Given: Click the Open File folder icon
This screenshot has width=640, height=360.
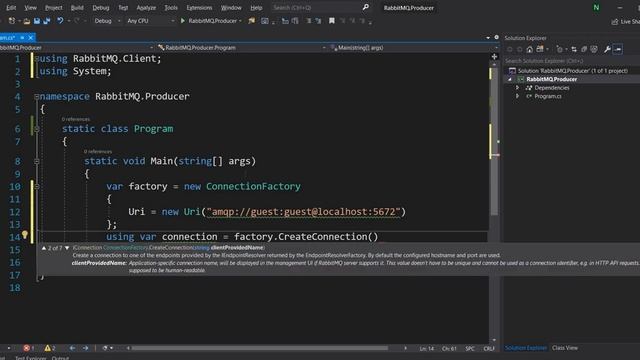Looking at the screenshot, I should [27, 21].
